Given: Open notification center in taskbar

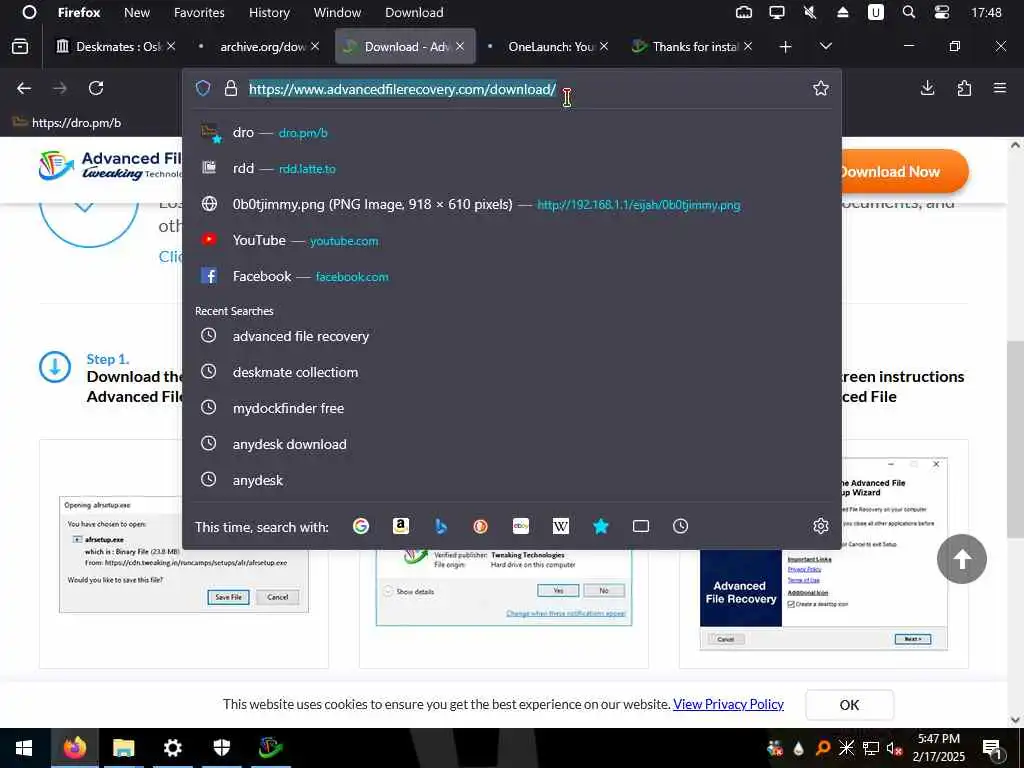Looking at the screenshot, I should pyautogui.click(x=993, y=748).
